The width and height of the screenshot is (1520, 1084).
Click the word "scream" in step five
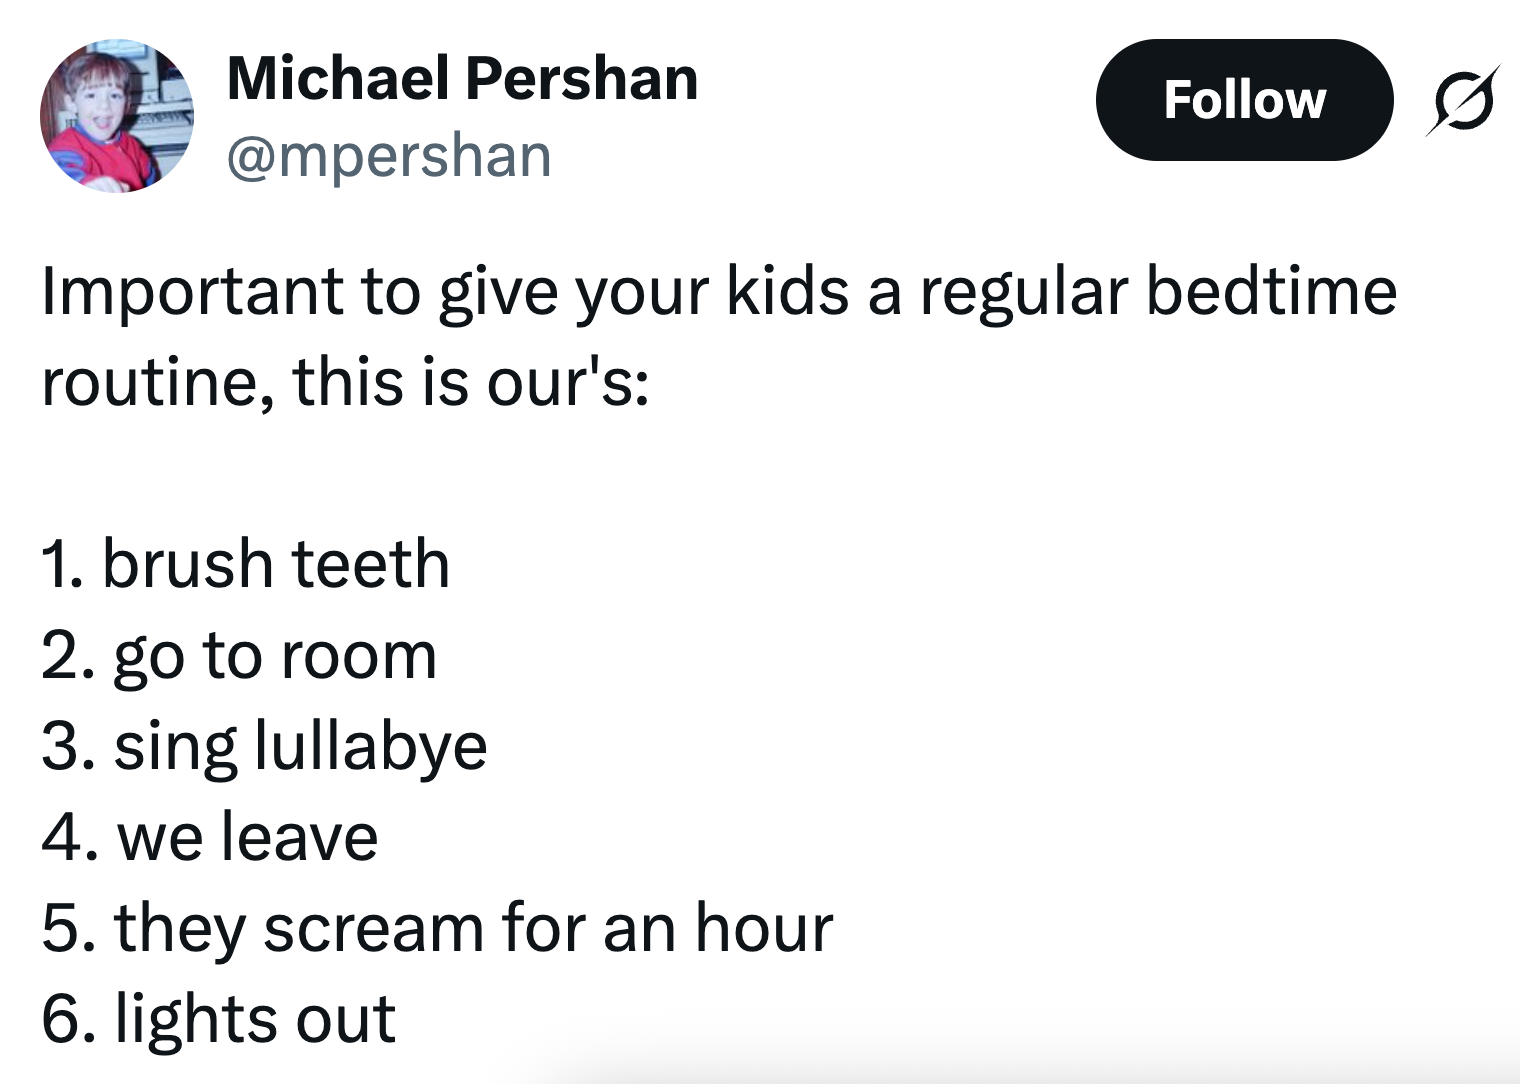[374, 928]
